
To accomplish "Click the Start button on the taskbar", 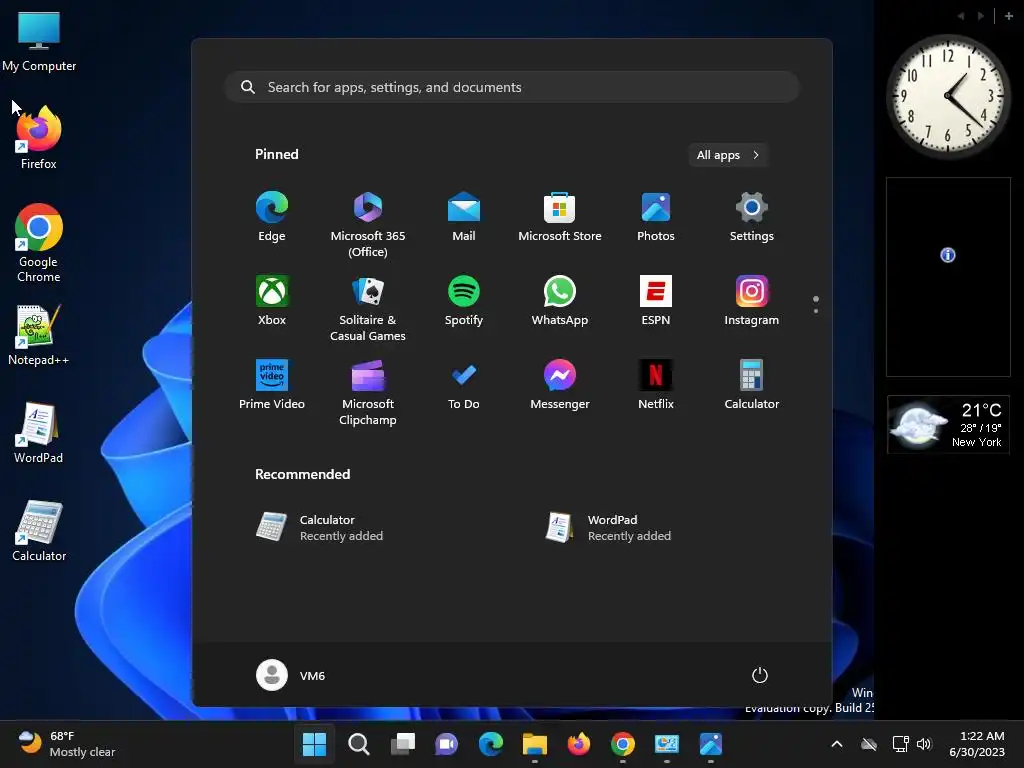I will (314, 744).
